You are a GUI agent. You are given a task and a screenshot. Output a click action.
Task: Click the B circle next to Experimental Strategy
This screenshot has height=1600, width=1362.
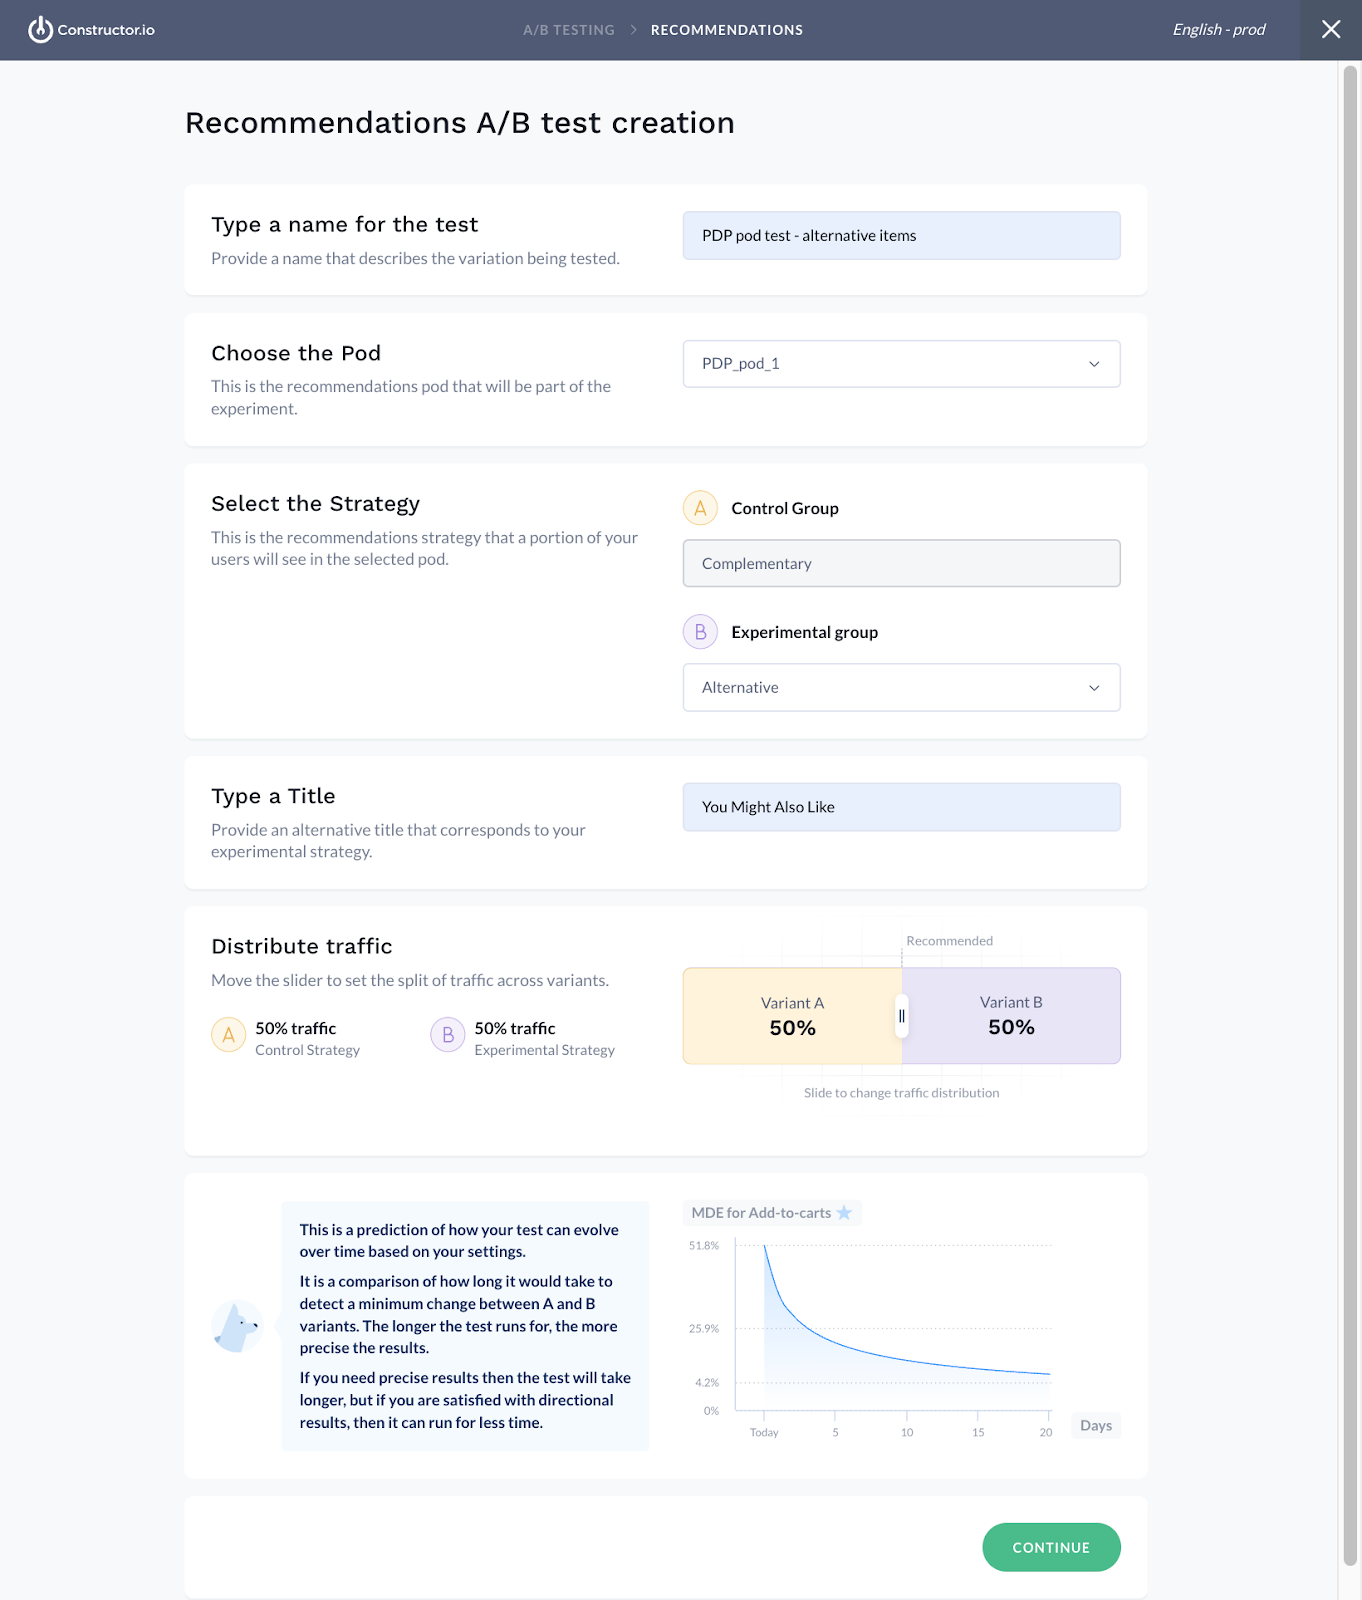tap(447, 1035)
